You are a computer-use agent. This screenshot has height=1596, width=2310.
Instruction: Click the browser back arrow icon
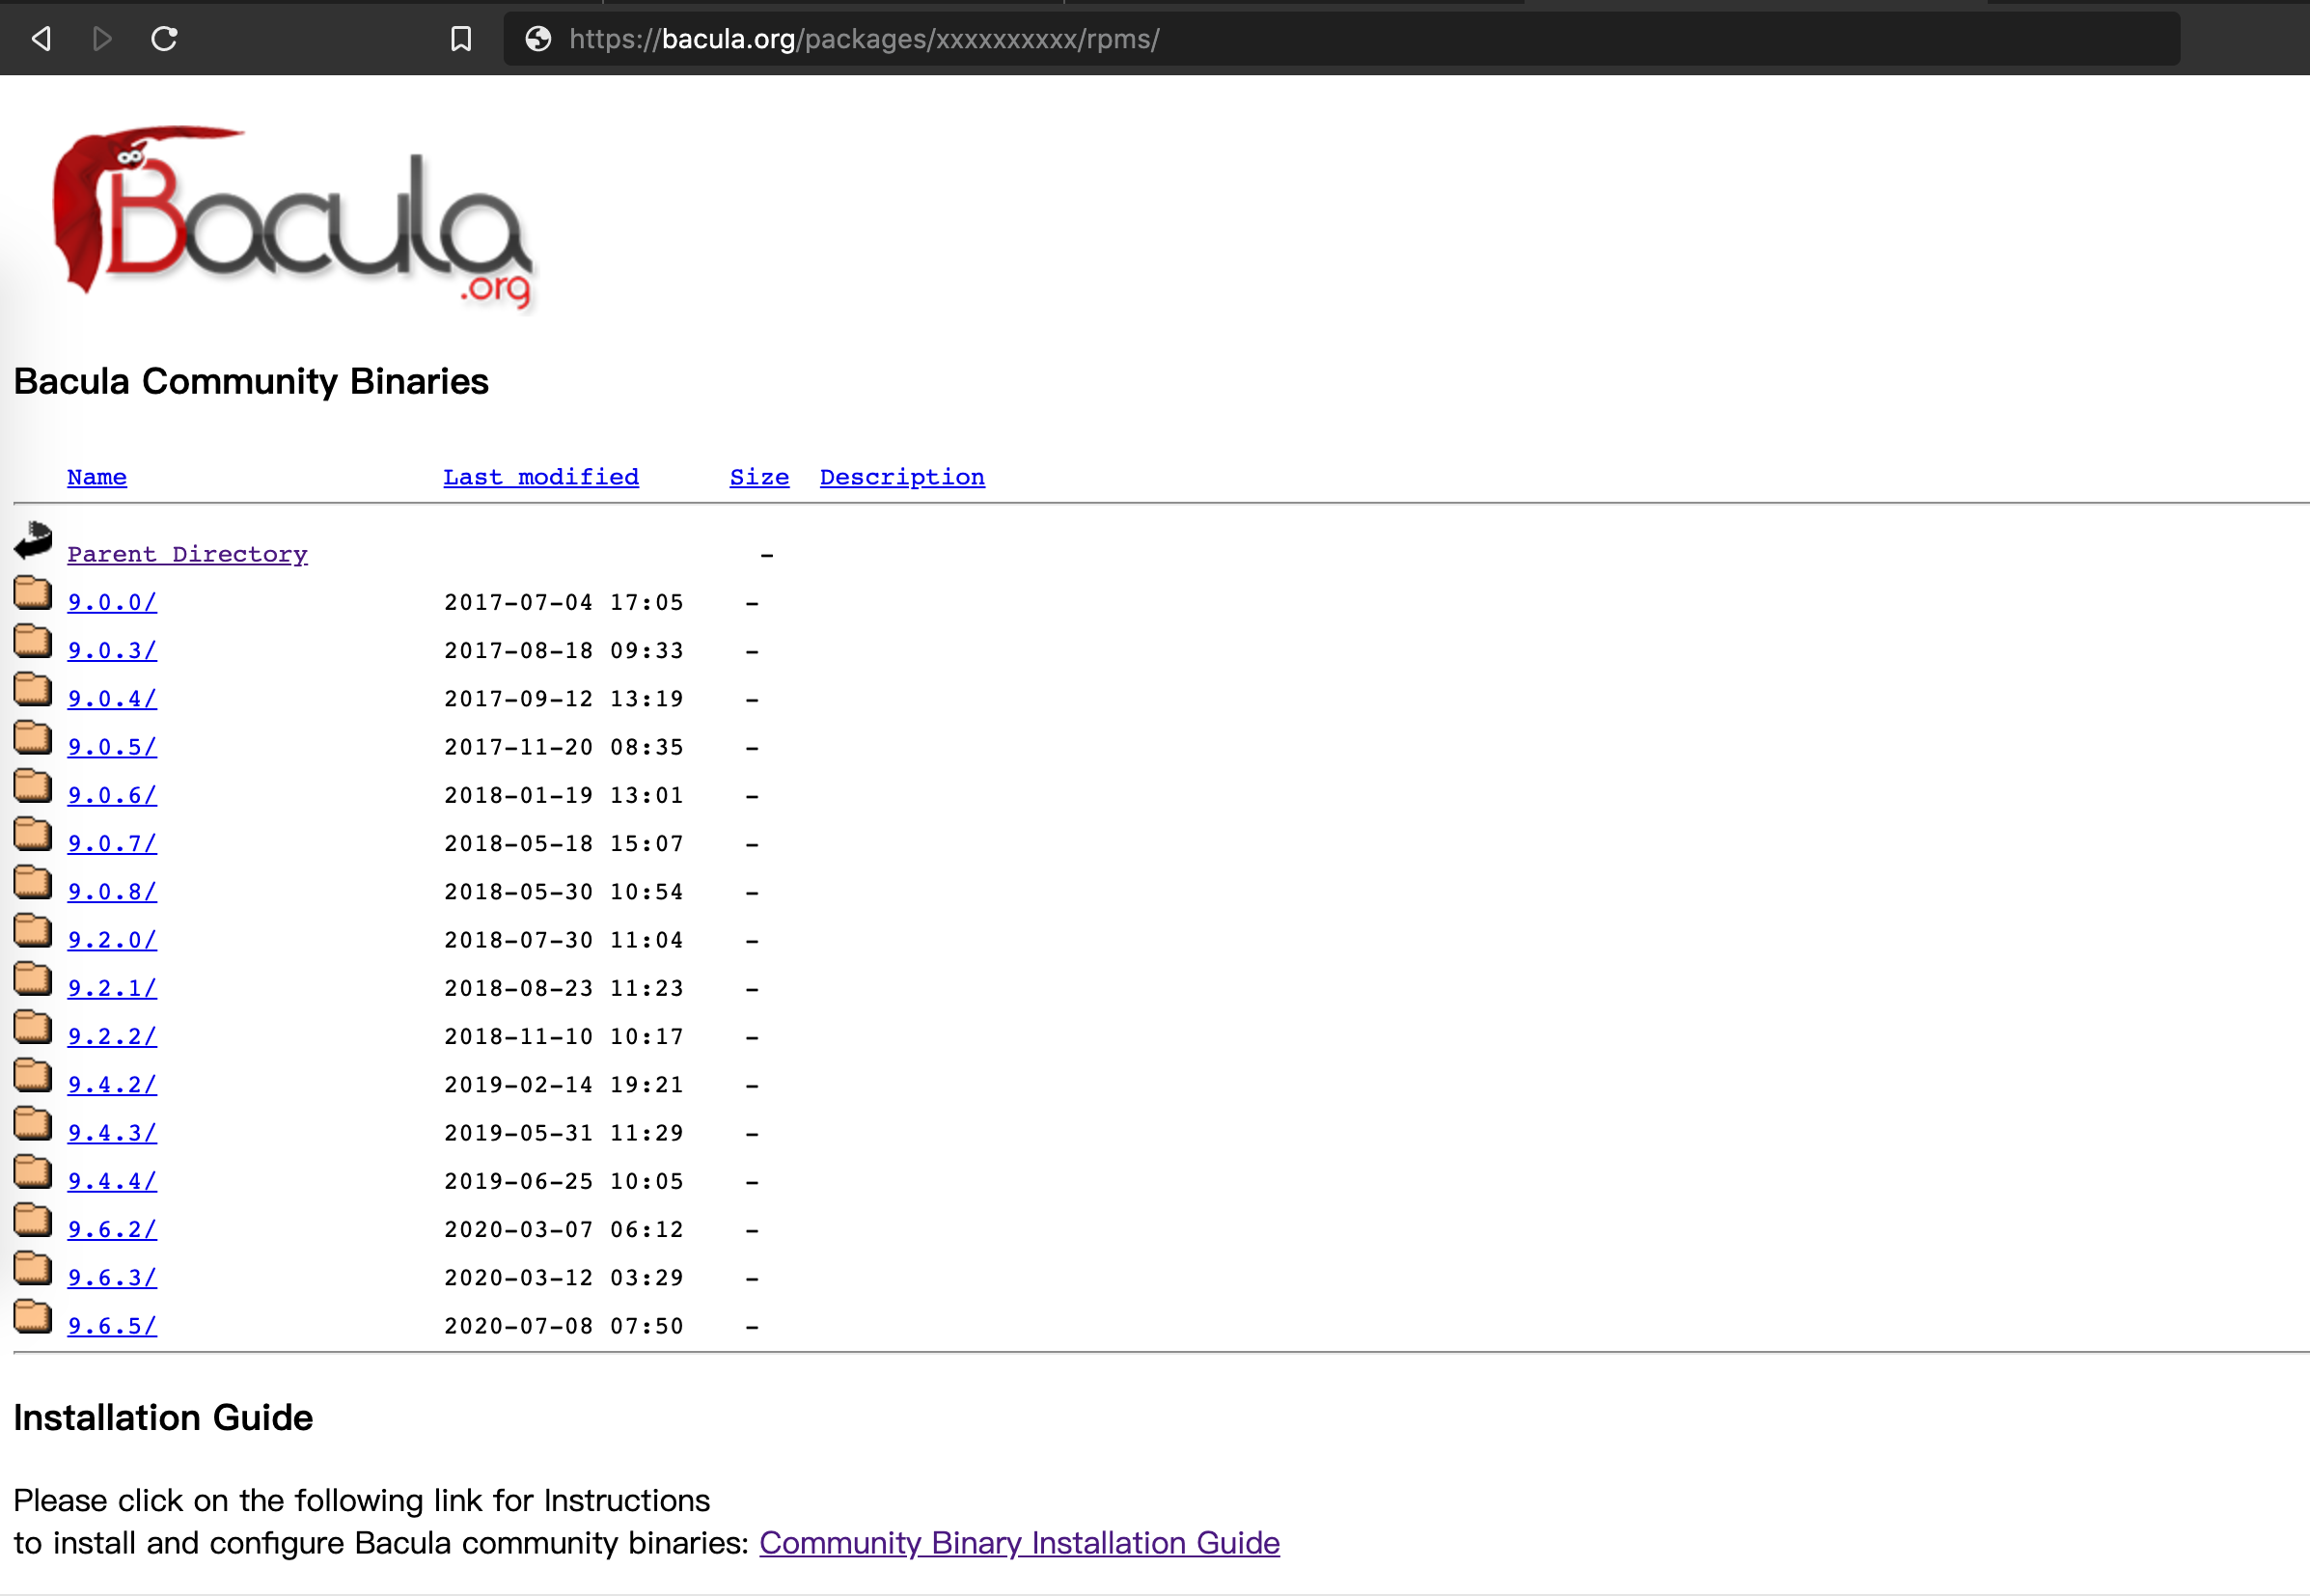[41, 39]
